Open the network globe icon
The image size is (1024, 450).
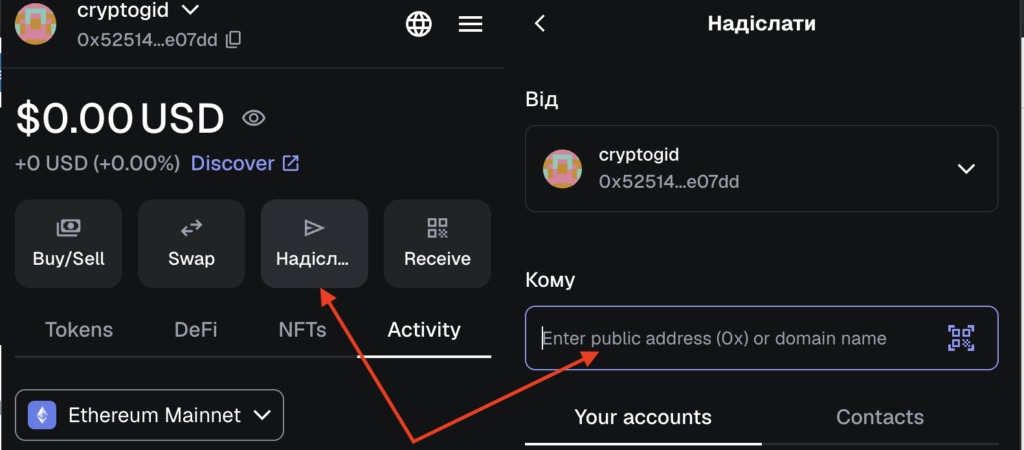pyautogui.click(x=419, y=24)
